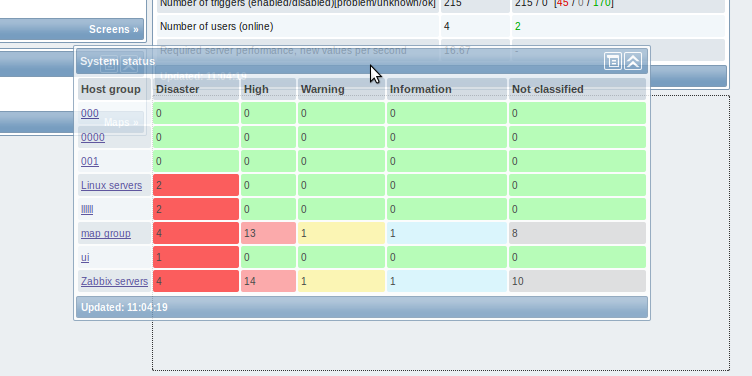Click the System status title bar
Screen dimensions: 752x376
[362, 61]
